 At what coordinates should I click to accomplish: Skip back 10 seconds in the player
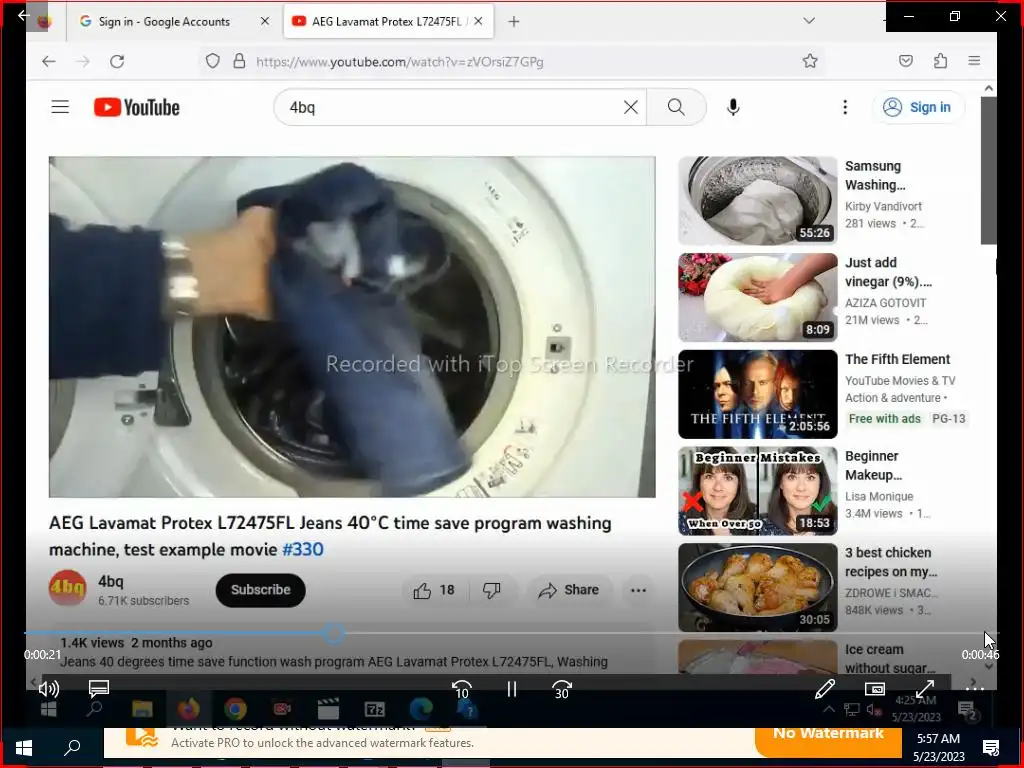pos(462,690)
